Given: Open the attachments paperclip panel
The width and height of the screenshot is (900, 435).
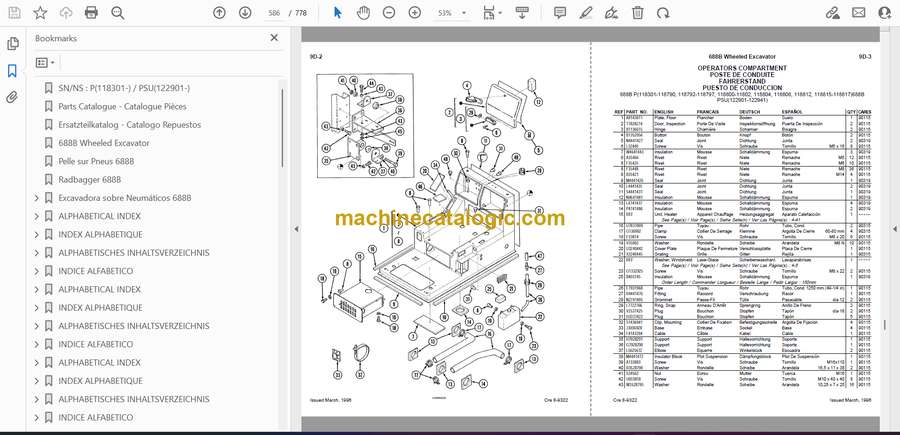Looking at the screenshot, I should (x=12, y=97).
